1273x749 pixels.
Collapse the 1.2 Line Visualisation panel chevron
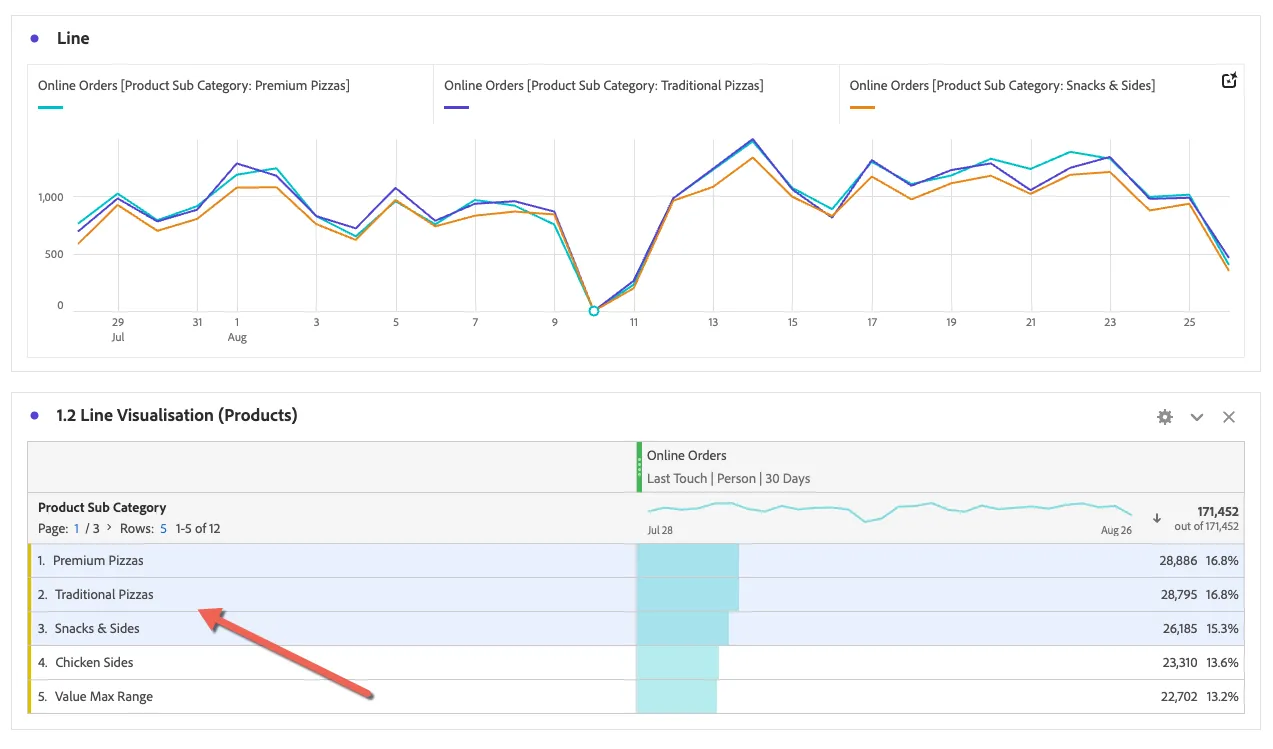1197,417
